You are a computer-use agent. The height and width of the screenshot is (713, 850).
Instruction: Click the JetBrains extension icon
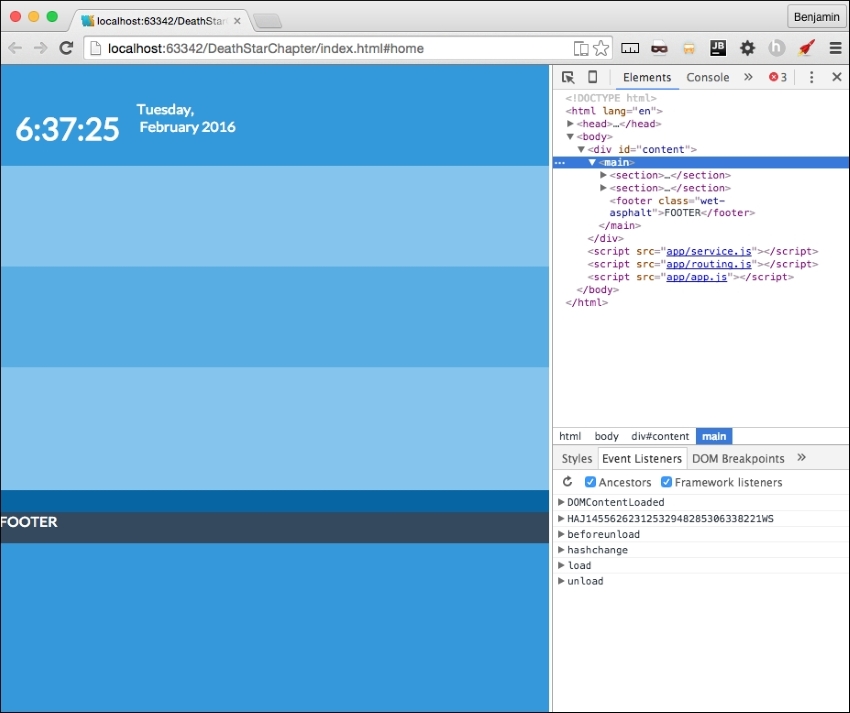tap(717, 47)
